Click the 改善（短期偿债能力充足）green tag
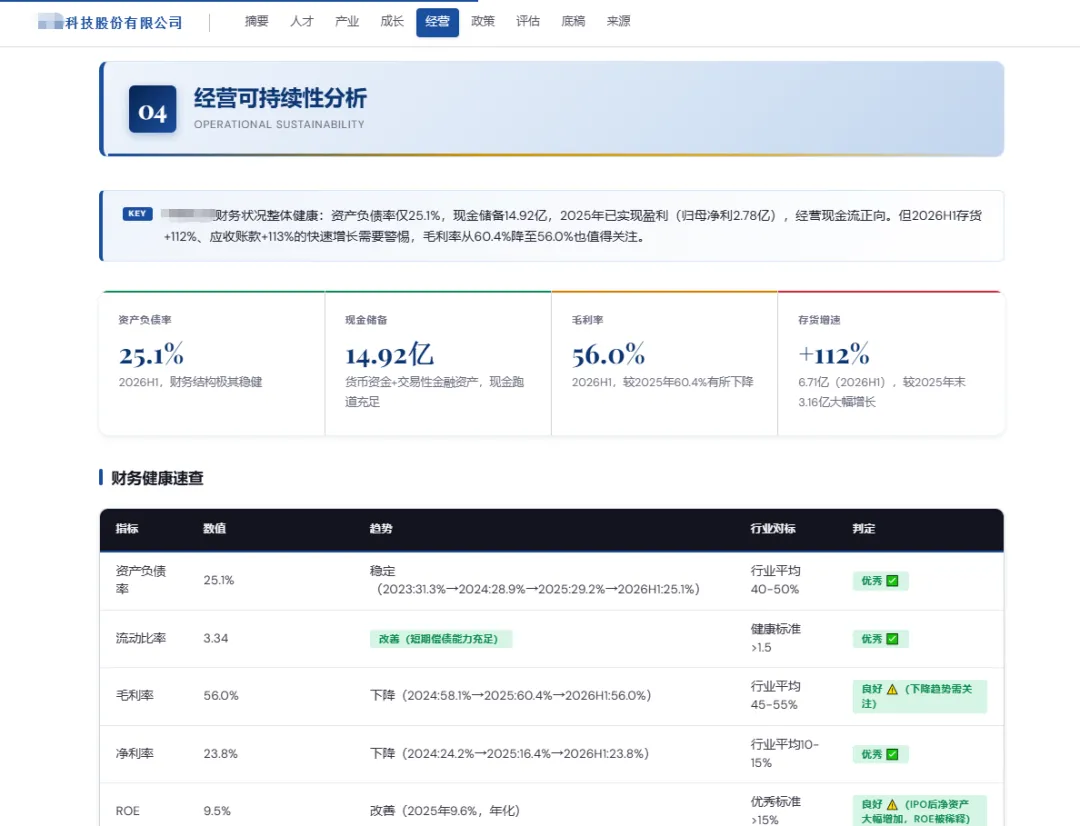Screen dimensions: 1080x826 [x=441, y=639]
